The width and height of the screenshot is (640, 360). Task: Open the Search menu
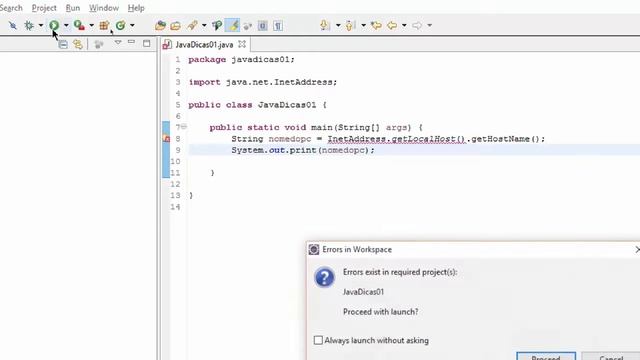coord(11,8)
